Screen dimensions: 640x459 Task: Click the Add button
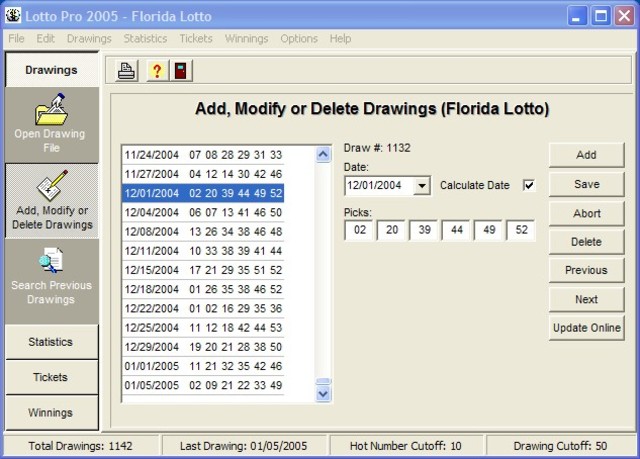tap(587, 155)
